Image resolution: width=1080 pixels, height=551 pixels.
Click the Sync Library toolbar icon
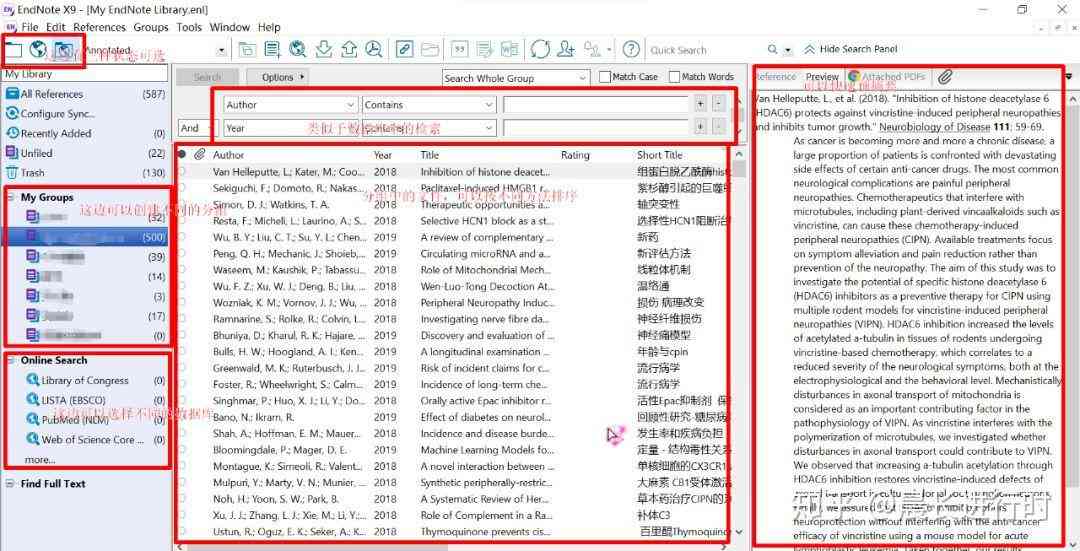coord(541,49)
